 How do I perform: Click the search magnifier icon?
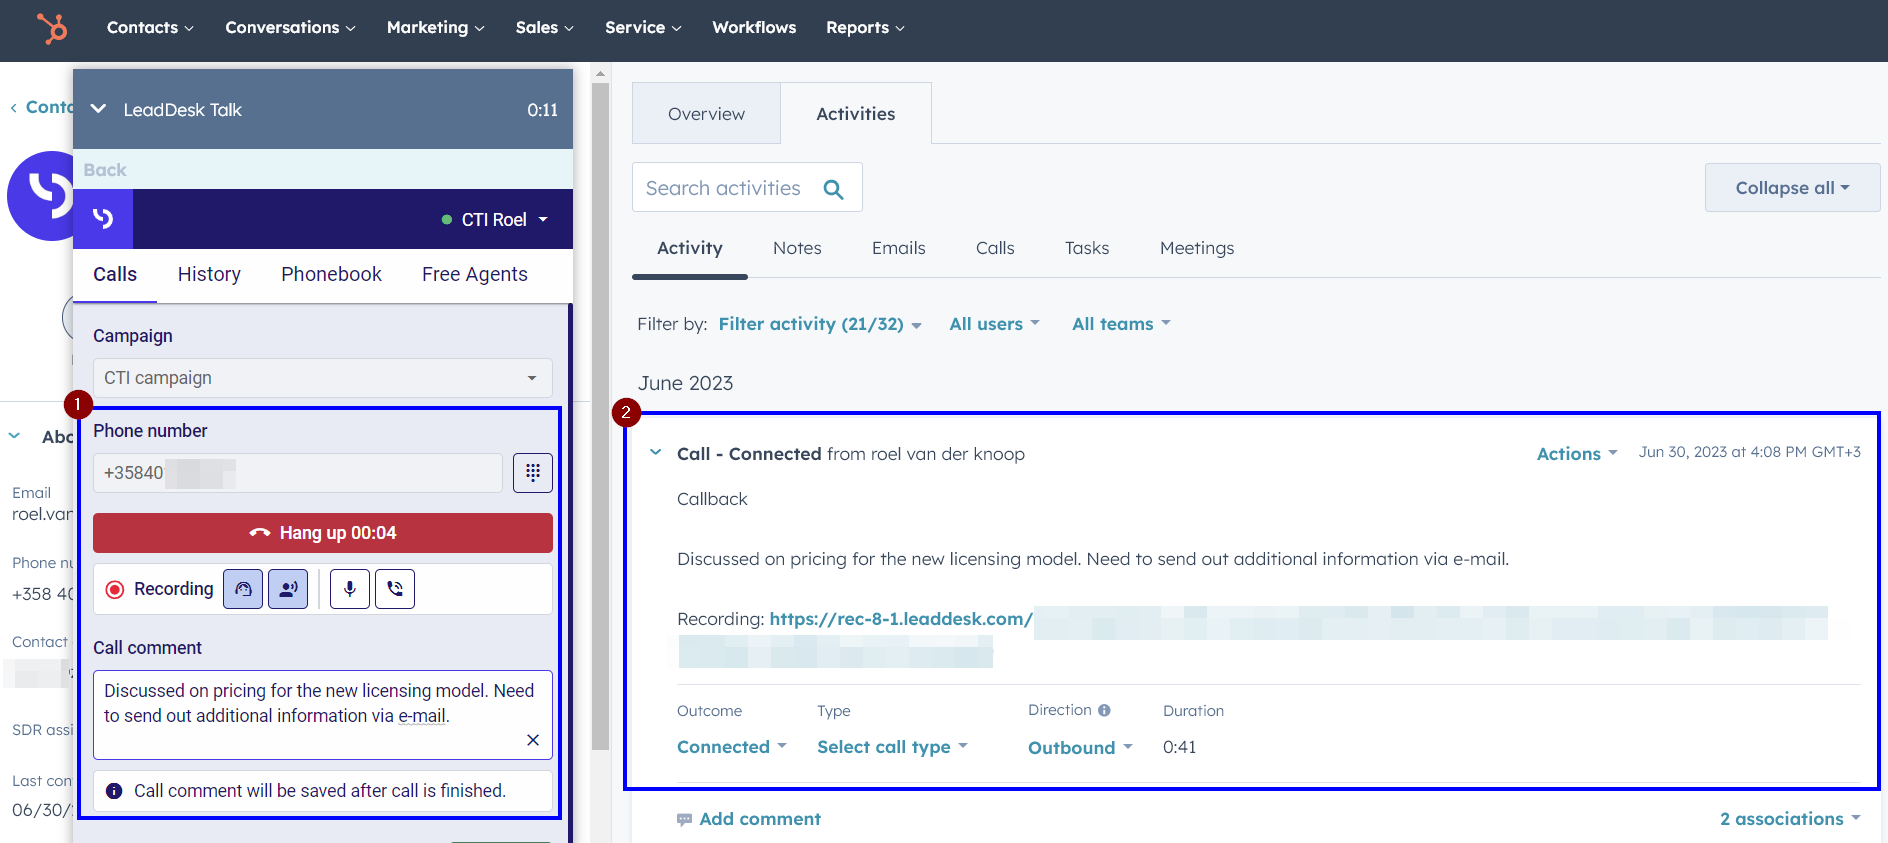click(x=833, y=189)
